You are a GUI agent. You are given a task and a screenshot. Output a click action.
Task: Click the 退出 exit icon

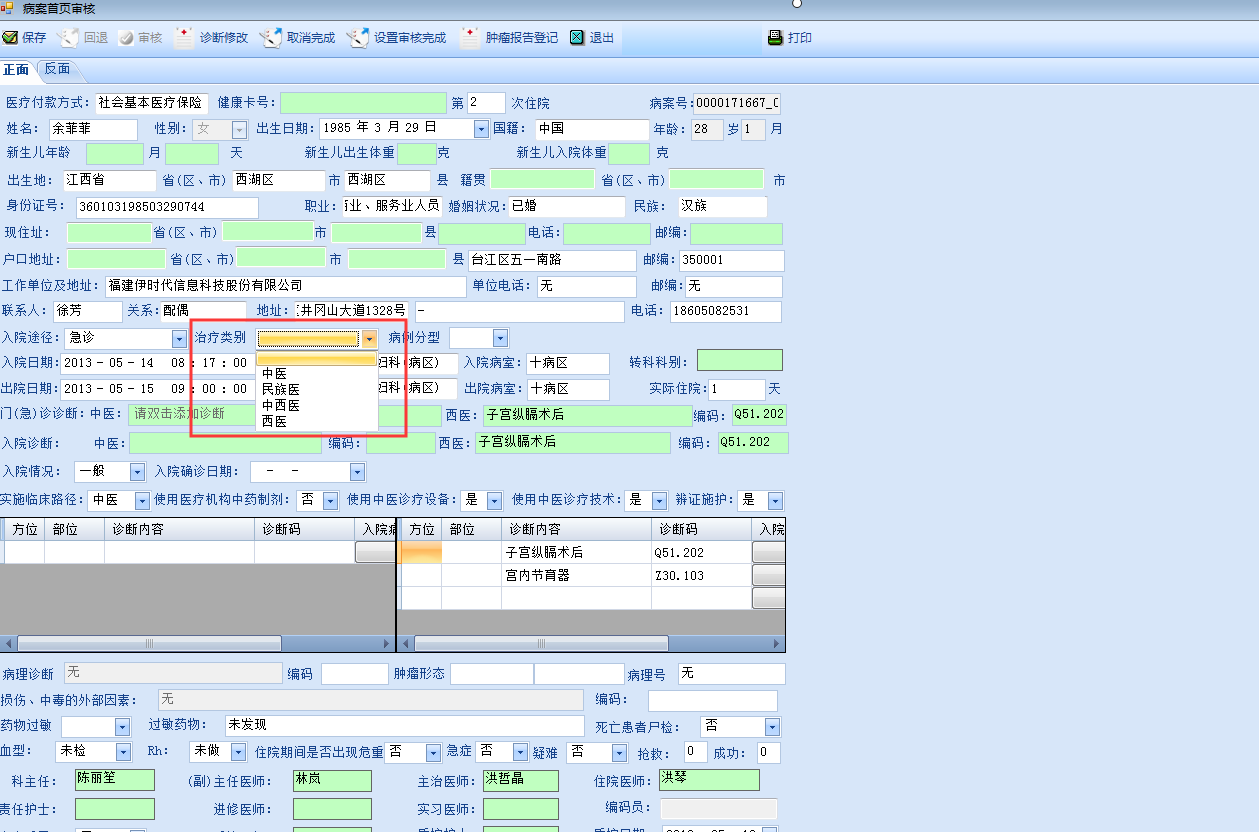click(577, 38)
